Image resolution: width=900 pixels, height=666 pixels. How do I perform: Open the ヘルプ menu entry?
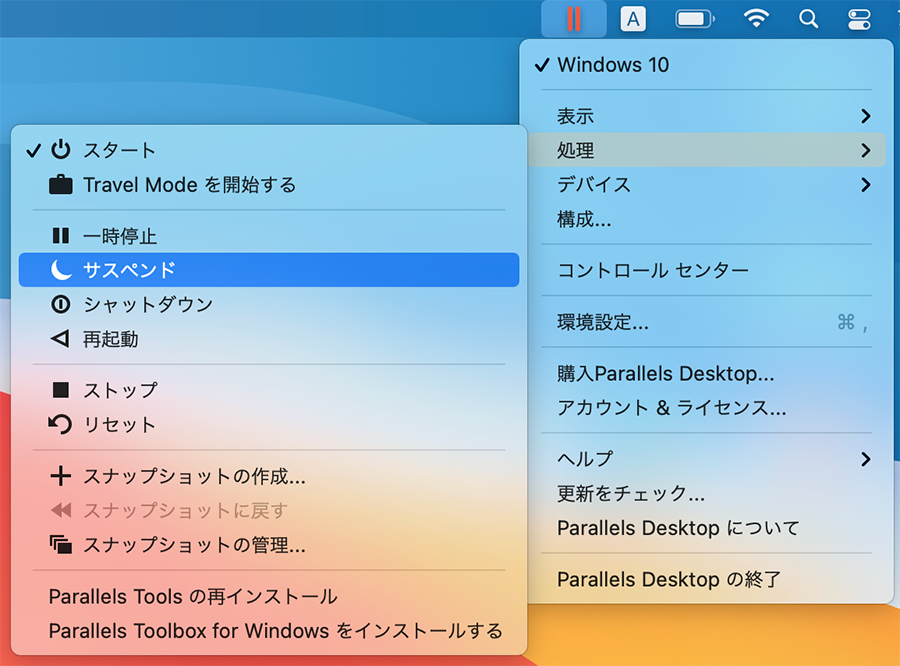(x=707, y=459)
